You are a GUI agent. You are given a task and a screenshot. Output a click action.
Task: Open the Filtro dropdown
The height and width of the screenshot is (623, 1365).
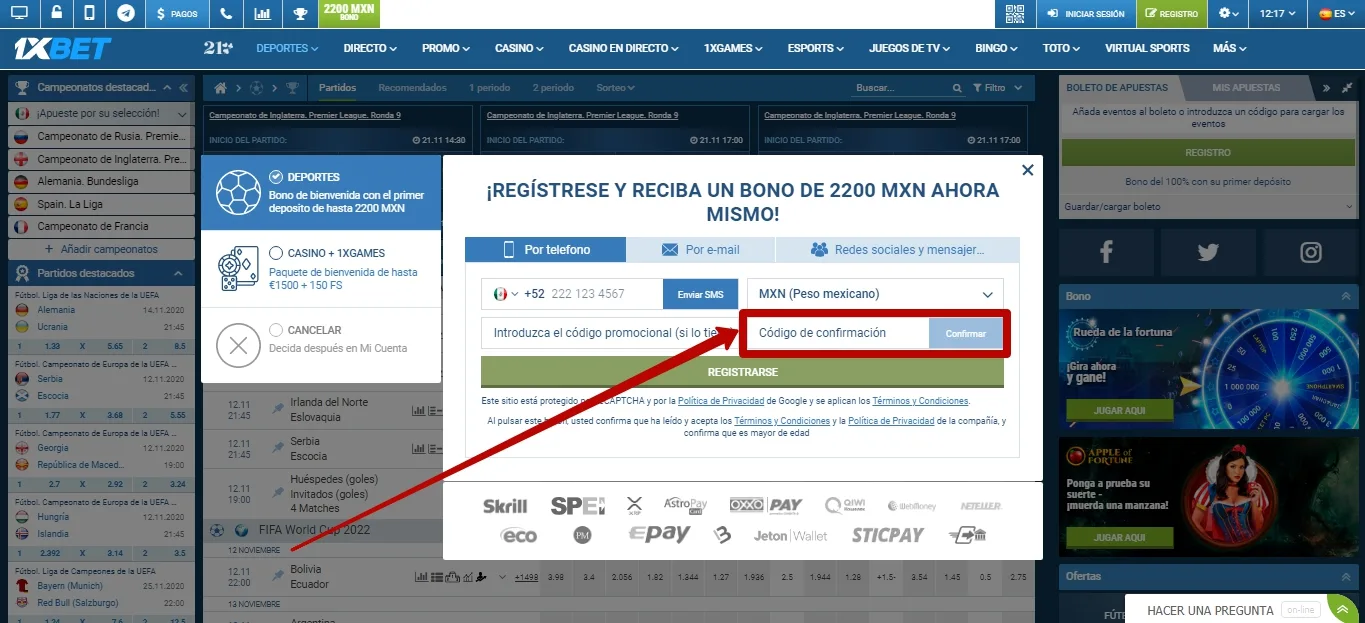(997, 88)
